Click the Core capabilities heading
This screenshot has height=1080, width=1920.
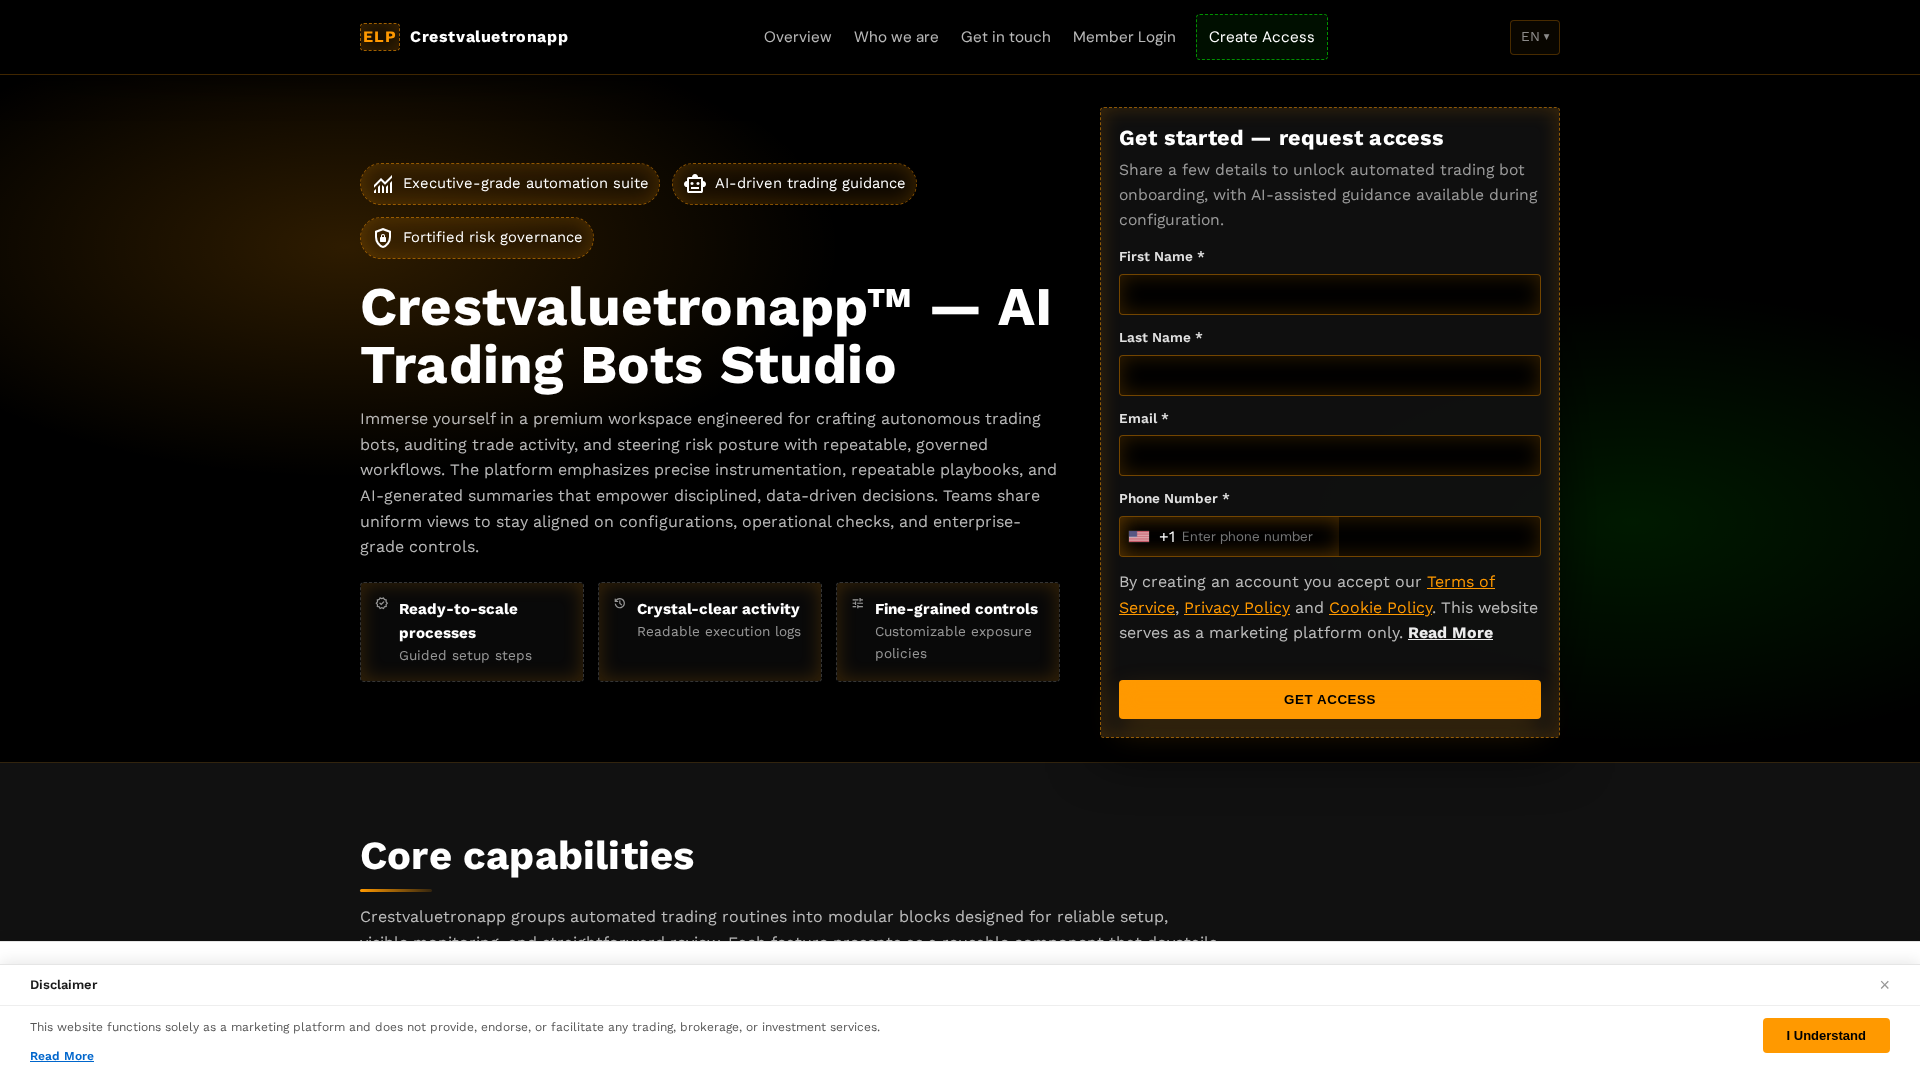point(527,856)
